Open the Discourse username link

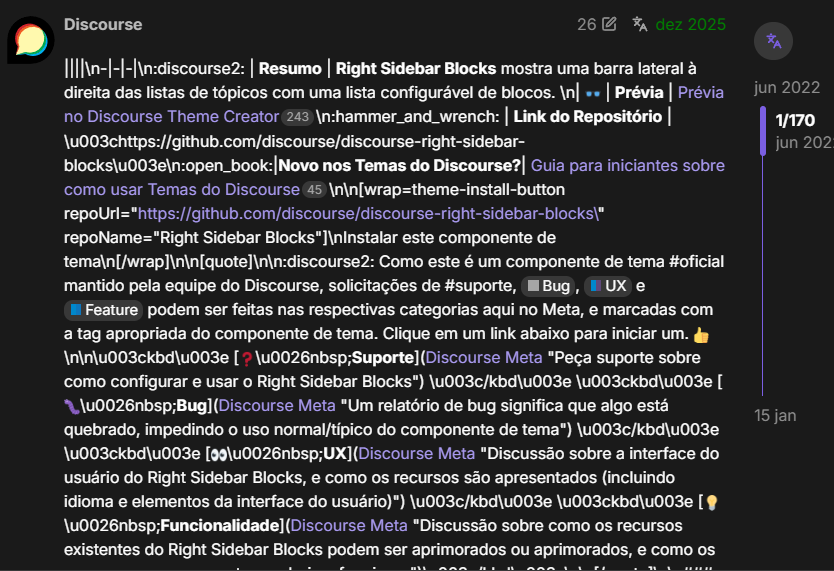click(x=103, y=24)
